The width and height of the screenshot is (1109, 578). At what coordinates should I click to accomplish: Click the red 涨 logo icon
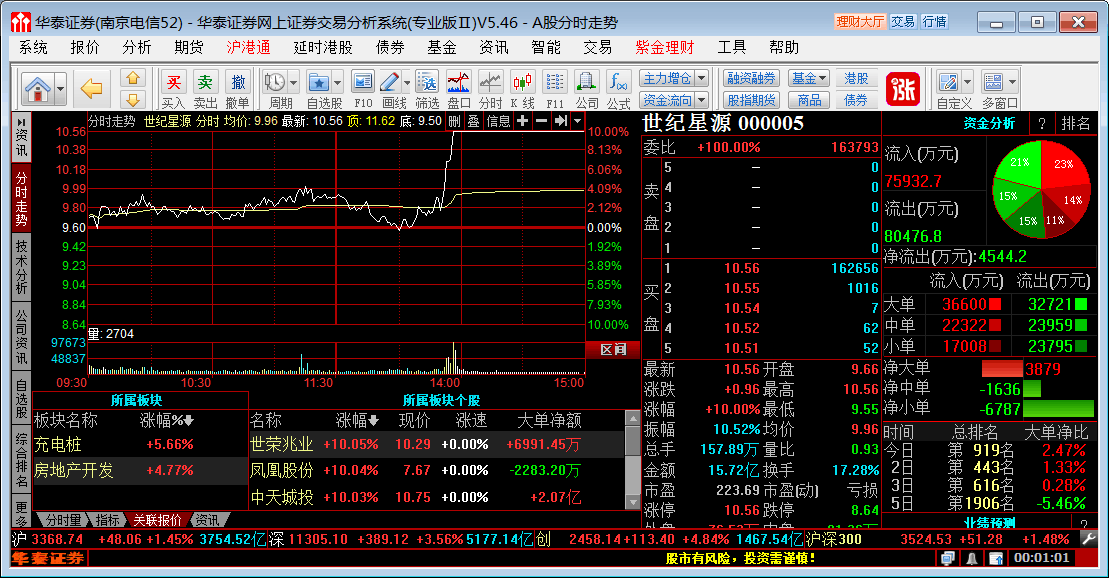903,89
